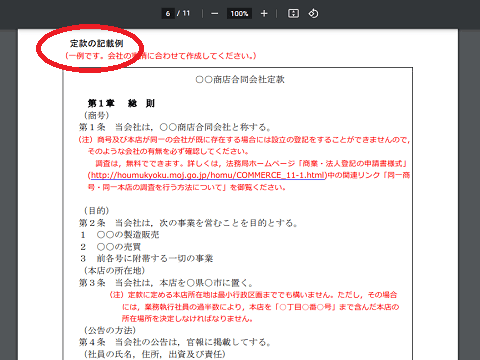Click the label (本店の所在地)

114,270
